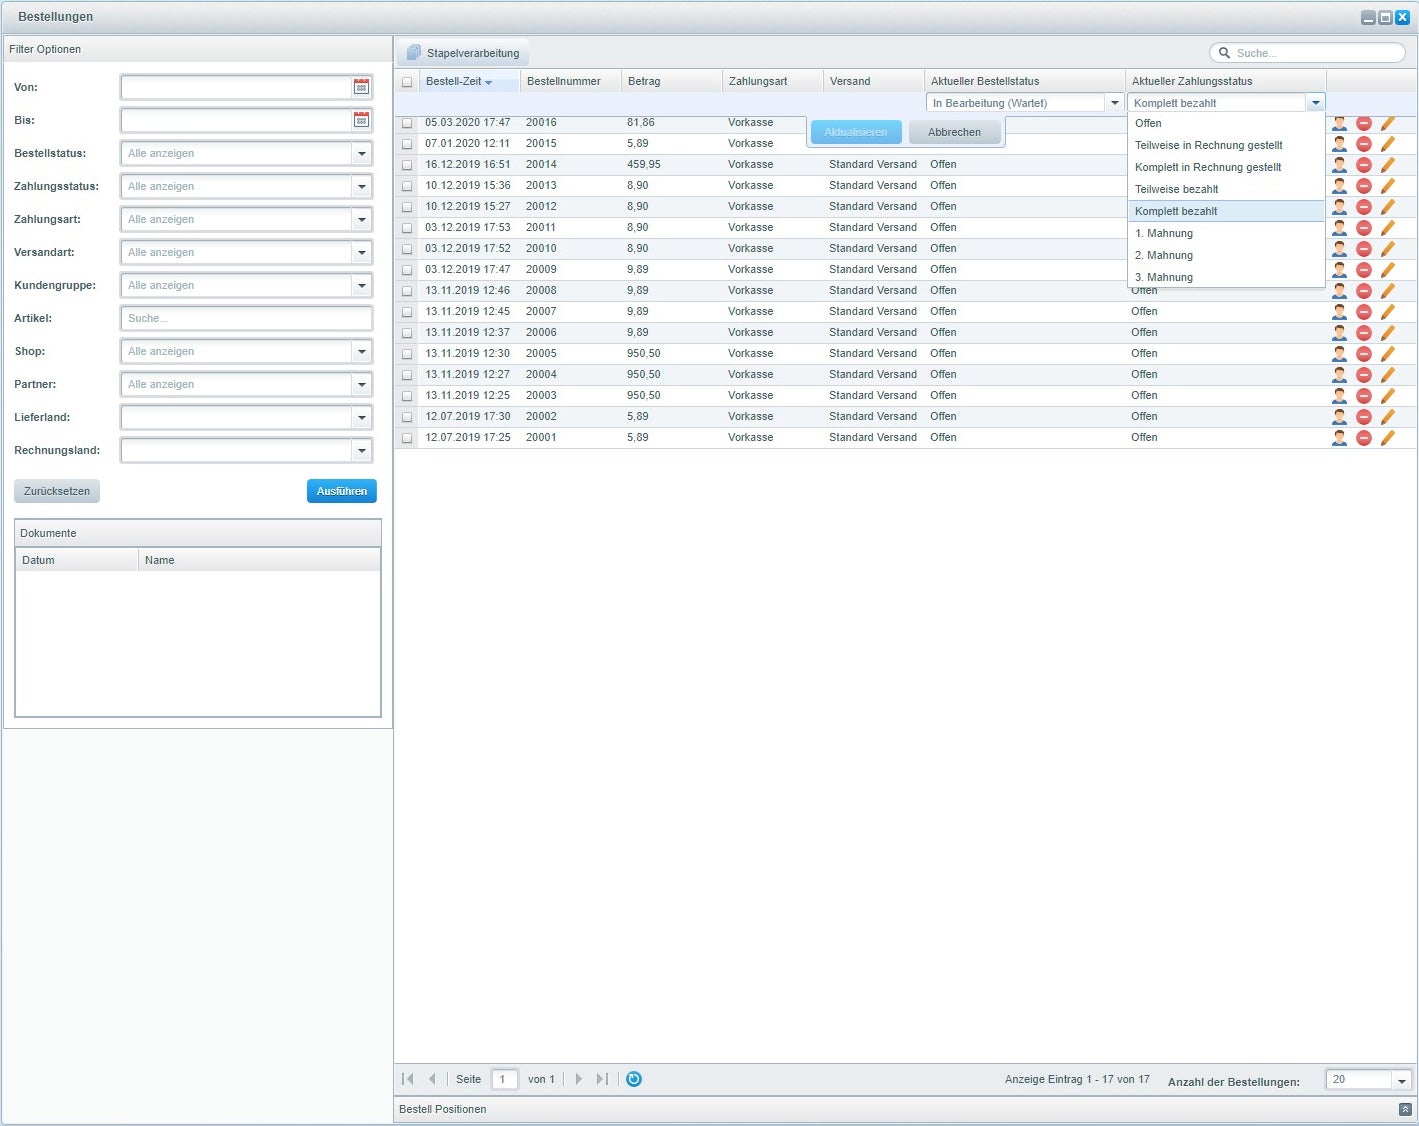Sort by Betrag column header
Image resolution: width=1419 pixels, height=1126 pixels.
coord(671,81)
